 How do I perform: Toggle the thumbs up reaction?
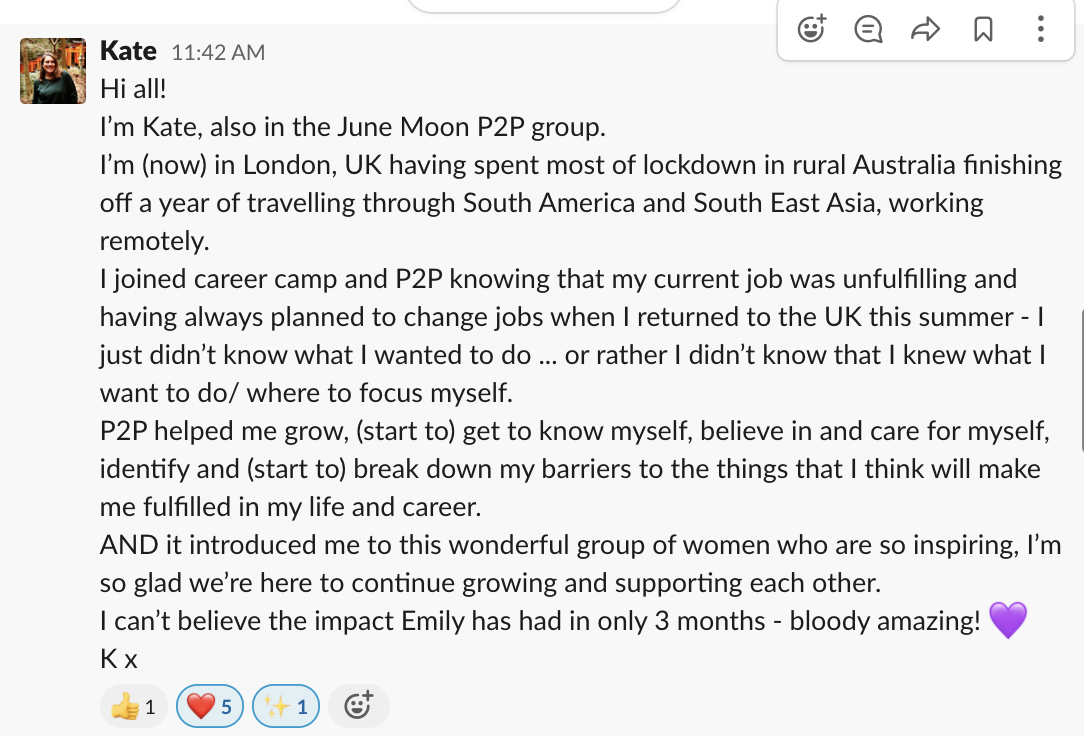click(132, 707)
